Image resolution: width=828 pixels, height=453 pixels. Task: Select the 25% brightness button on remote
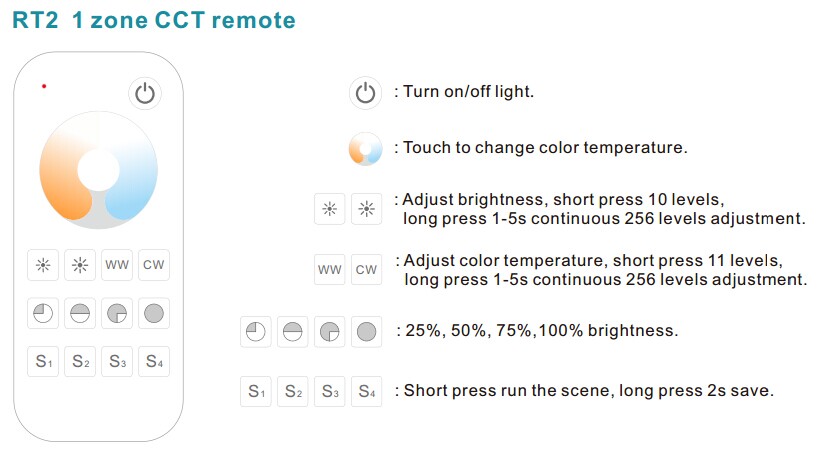43,314
